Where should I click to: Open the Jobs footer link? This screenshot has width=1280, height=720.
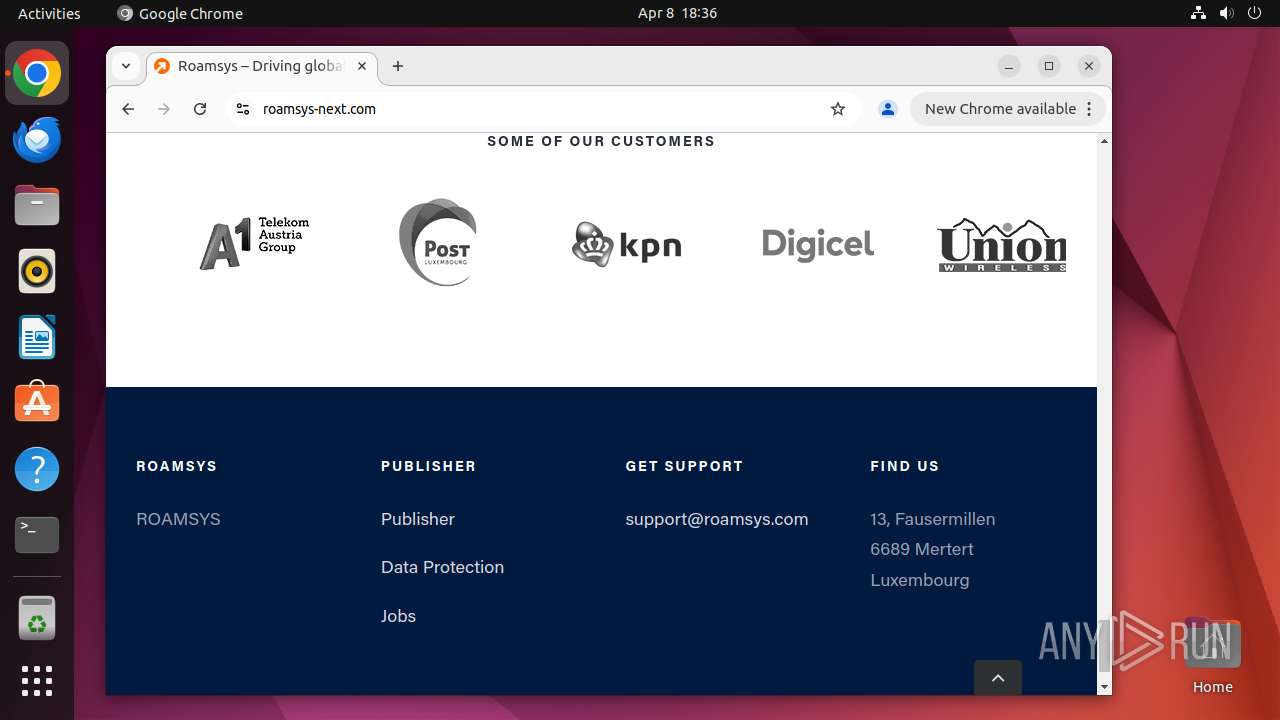coord(398,616)
